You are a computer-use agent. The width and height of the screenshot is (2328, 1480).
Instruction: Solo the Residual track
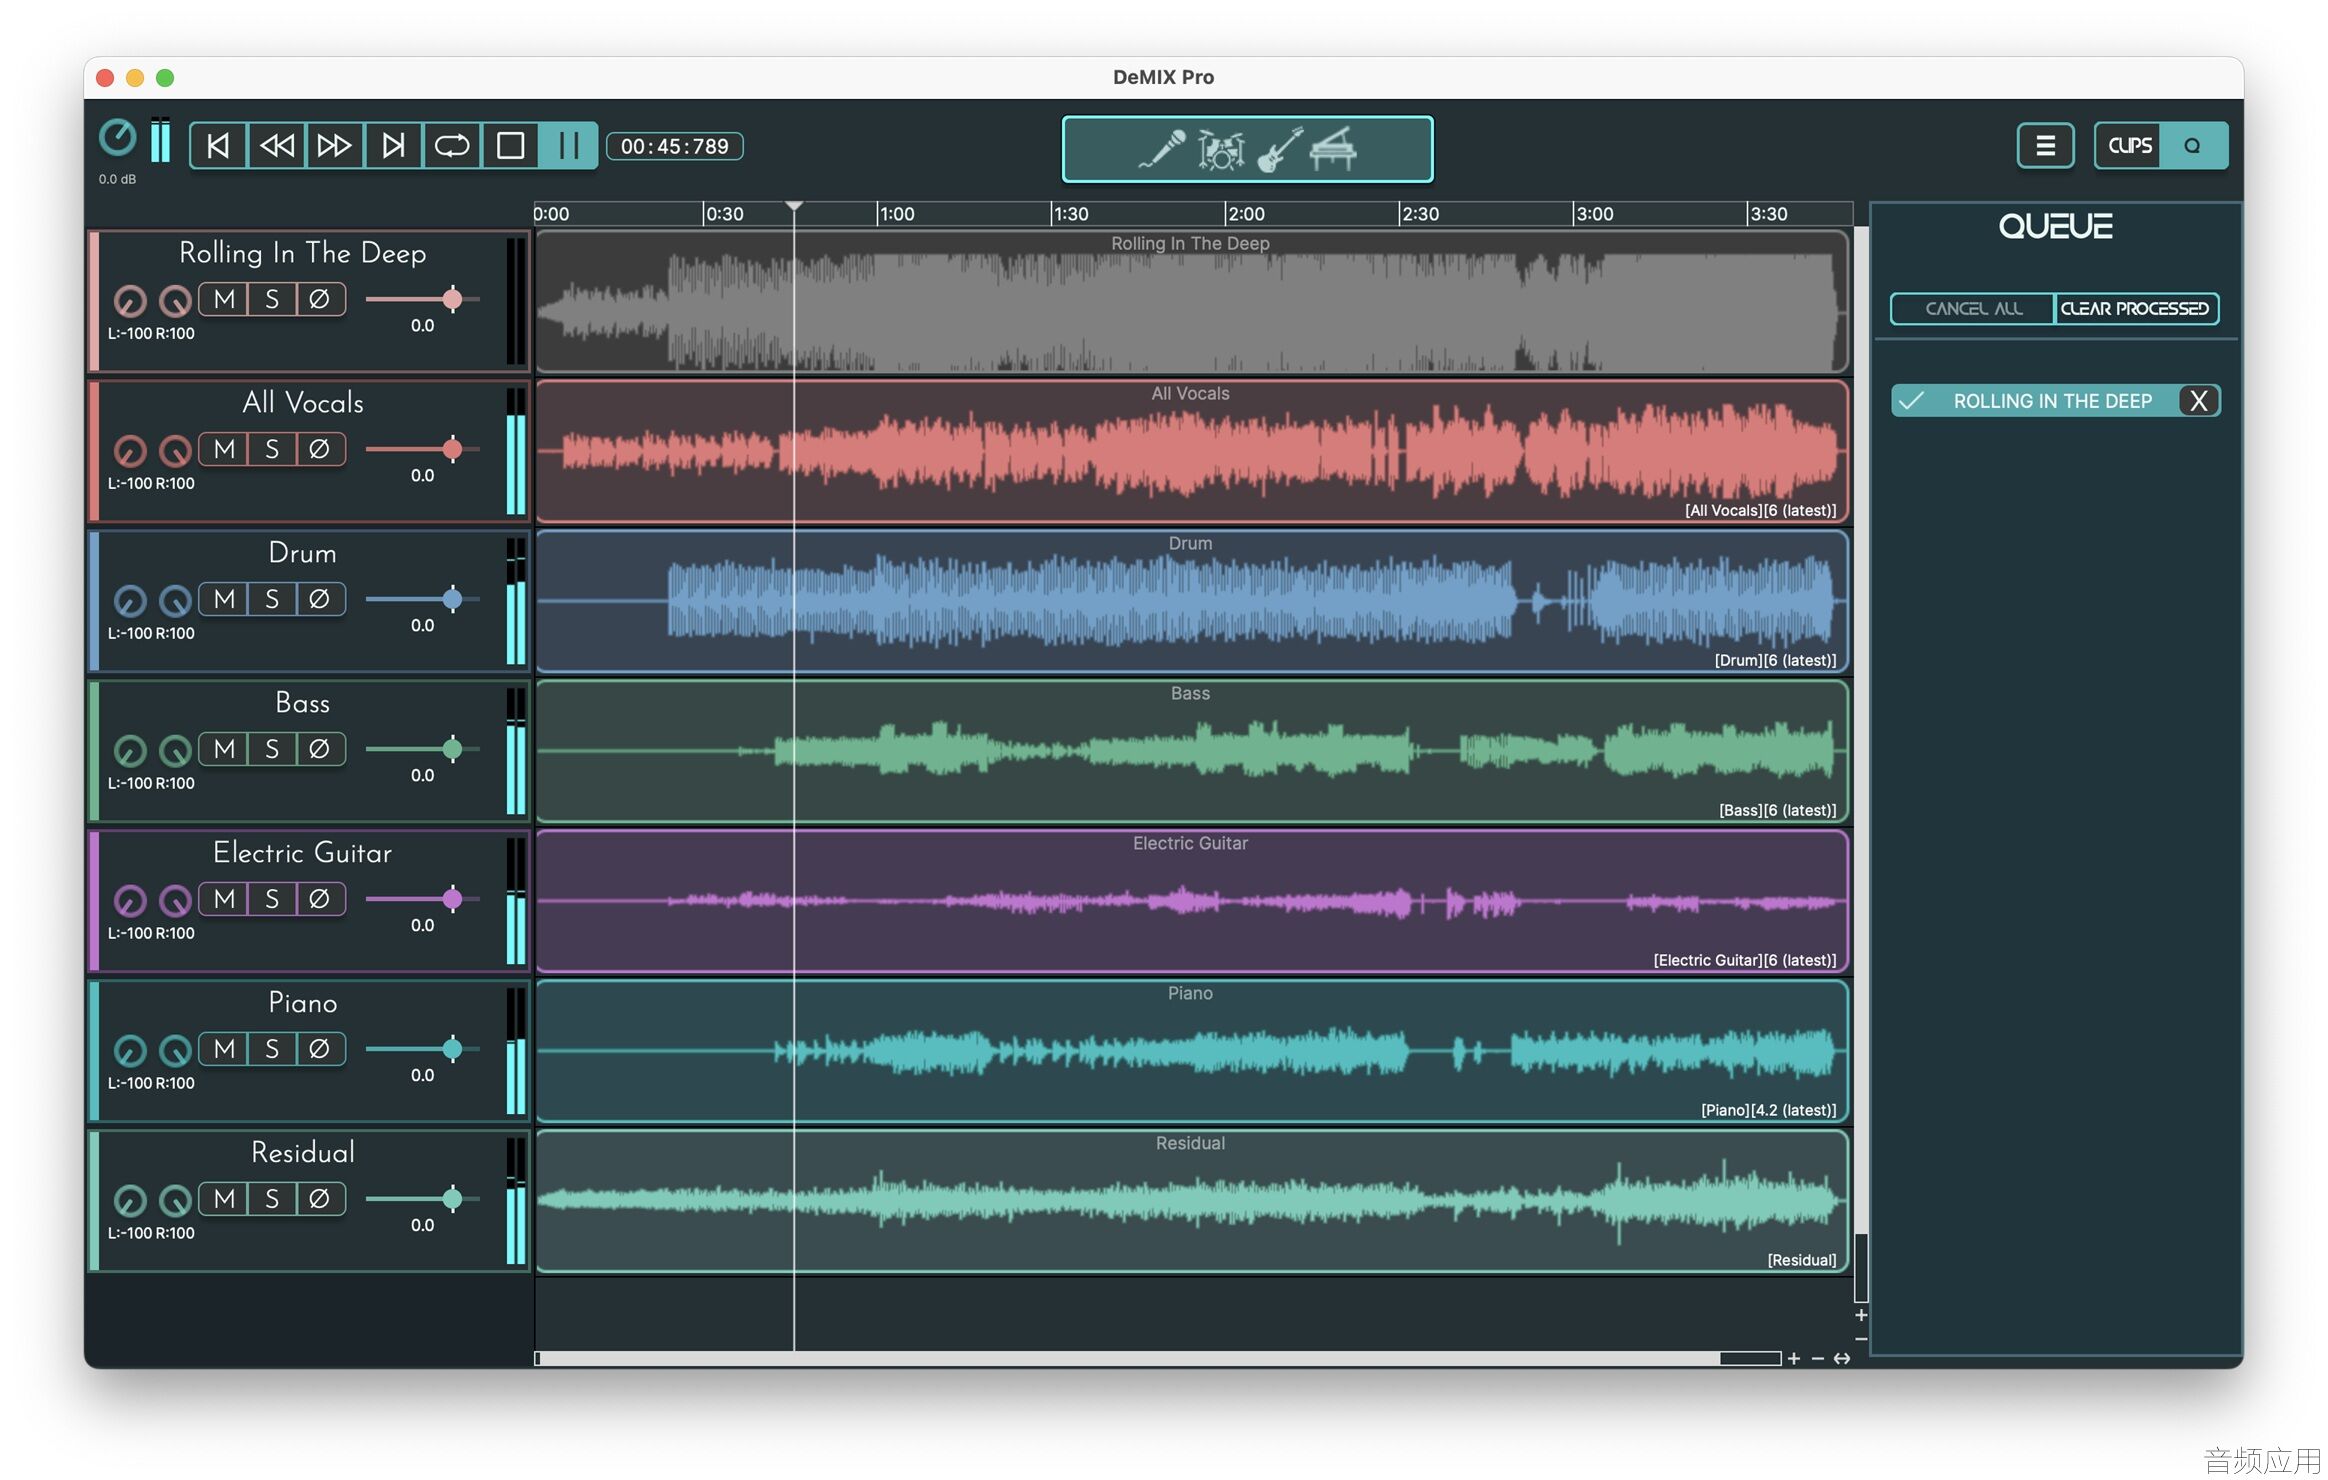pos(272,1199)
